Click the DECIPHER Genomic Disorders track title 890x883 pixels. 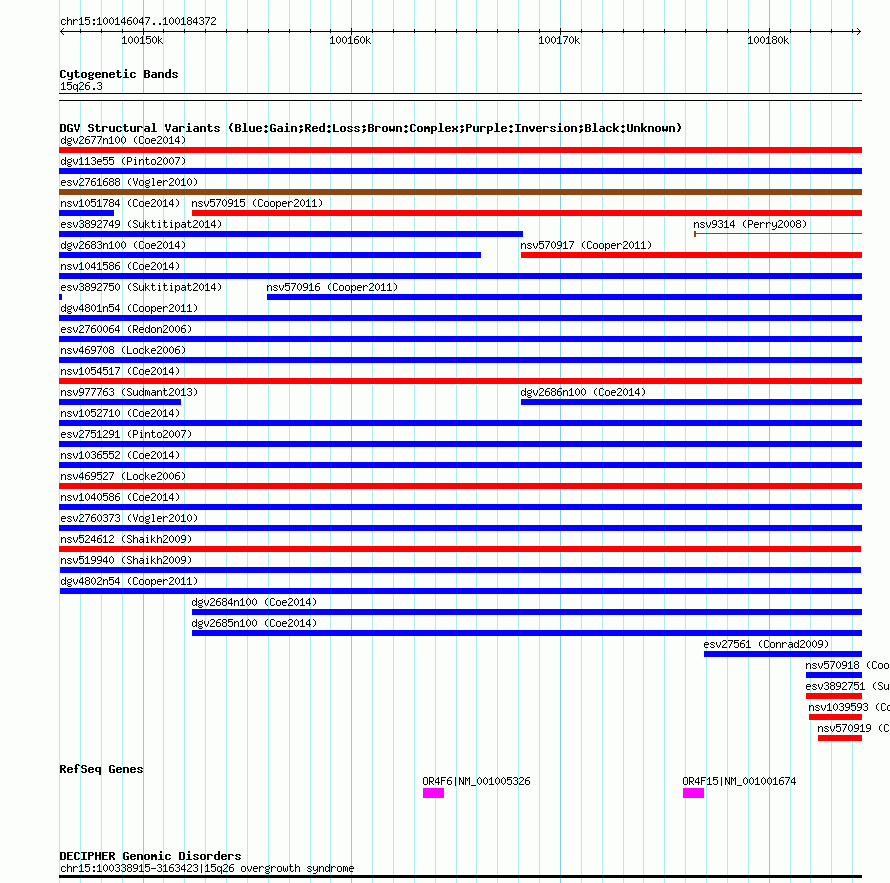[150, 856]
